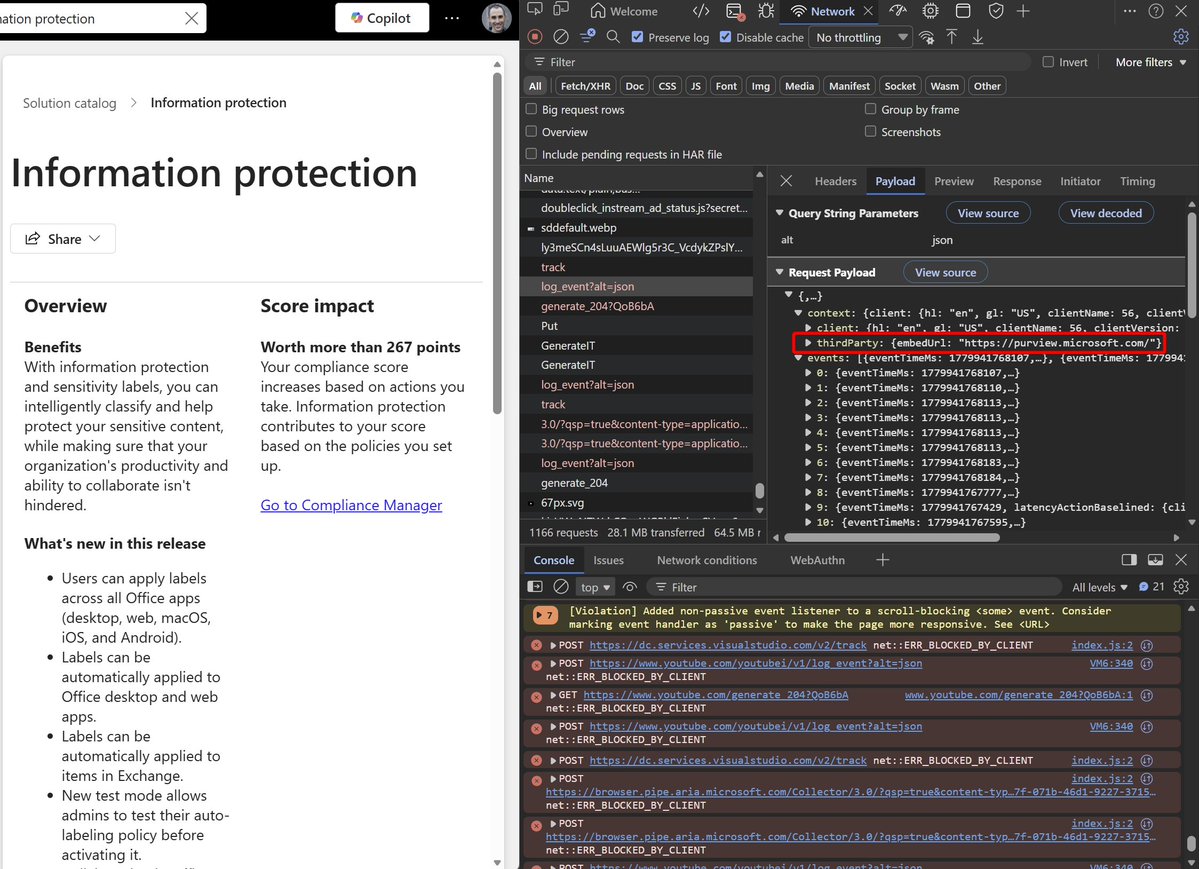
Task: Enable Group by frame checkbox
Action: pos(870,109)
